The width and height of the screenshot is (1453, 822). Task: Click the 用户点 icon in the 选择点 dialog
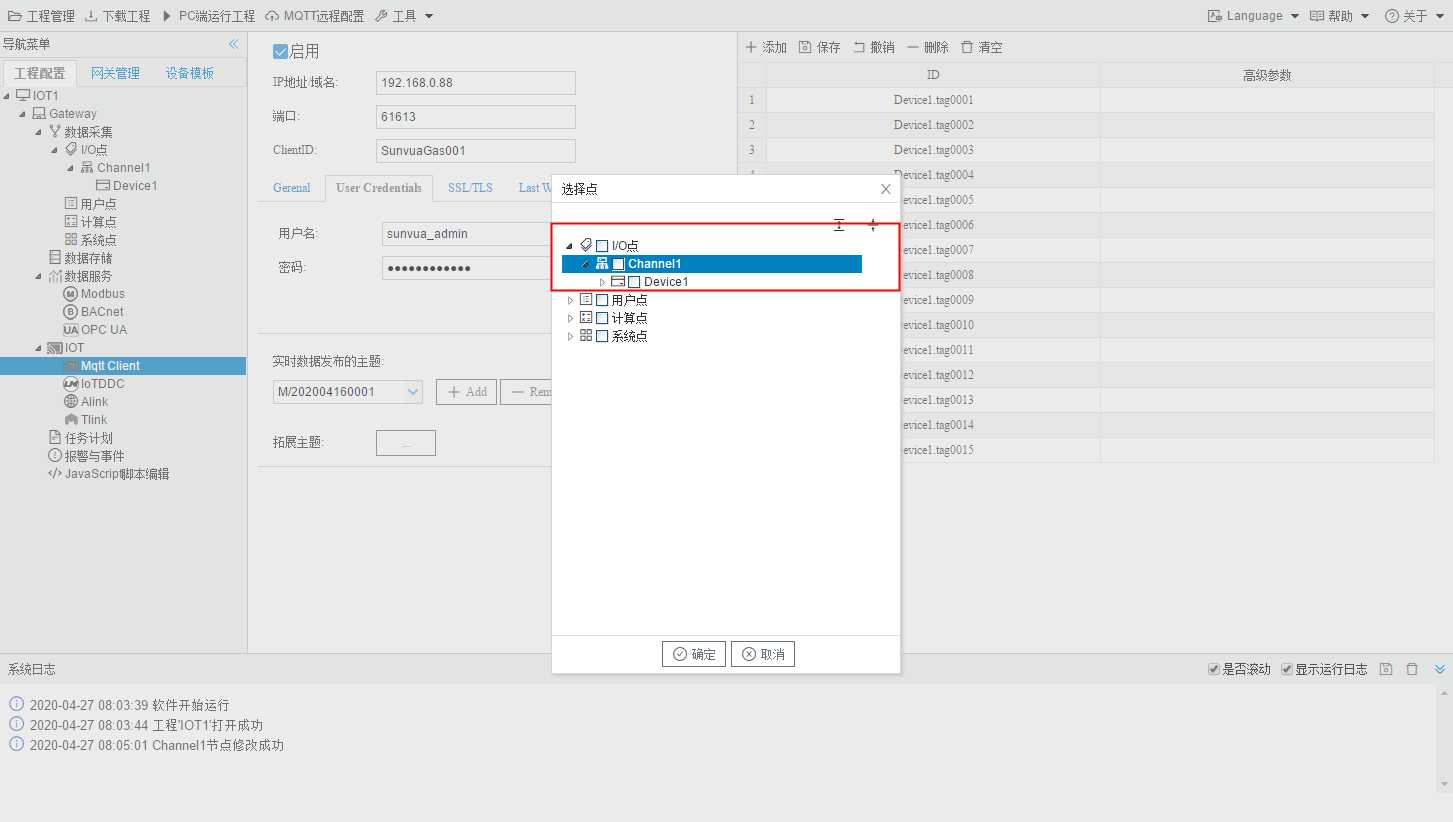586,300
